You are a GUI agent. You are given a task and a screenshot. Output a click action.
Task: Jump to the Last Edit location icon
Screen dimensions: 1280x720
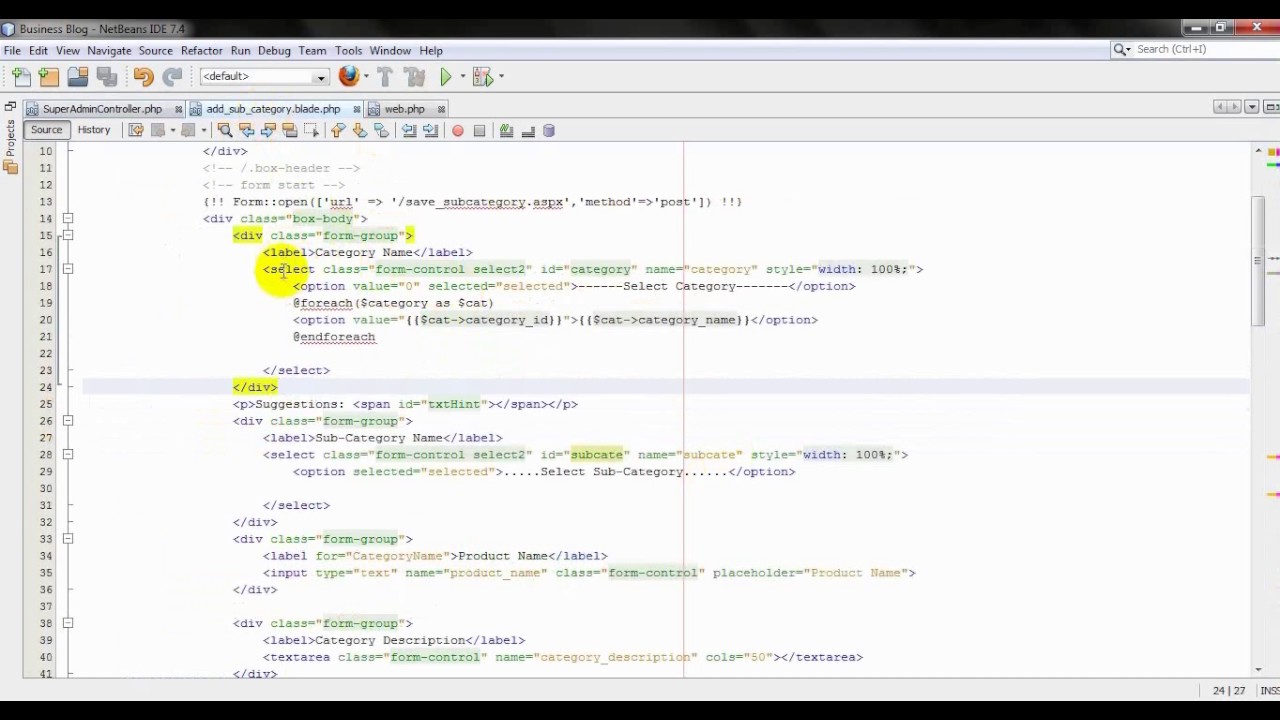click(136, 130)
